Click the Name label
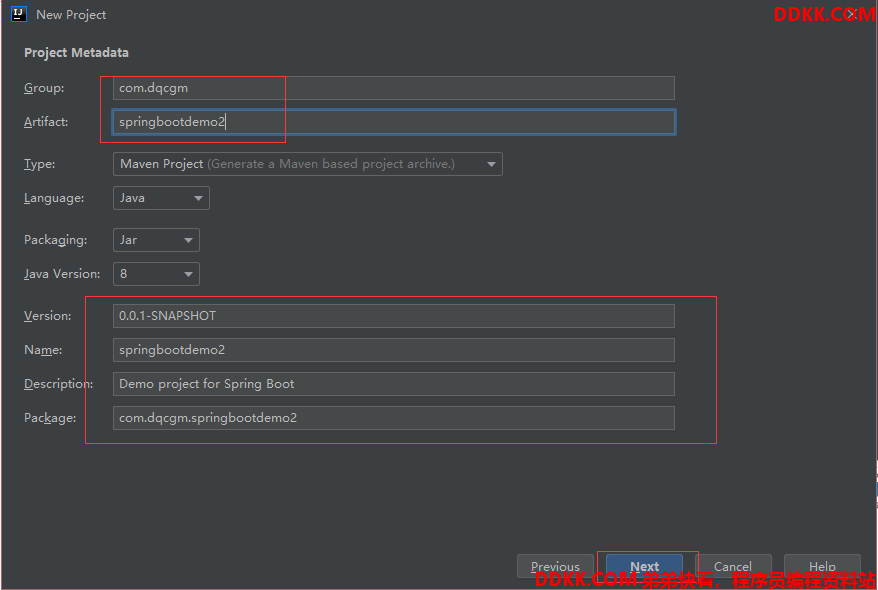Screen dimensions: 878x590 pos(43,350)
